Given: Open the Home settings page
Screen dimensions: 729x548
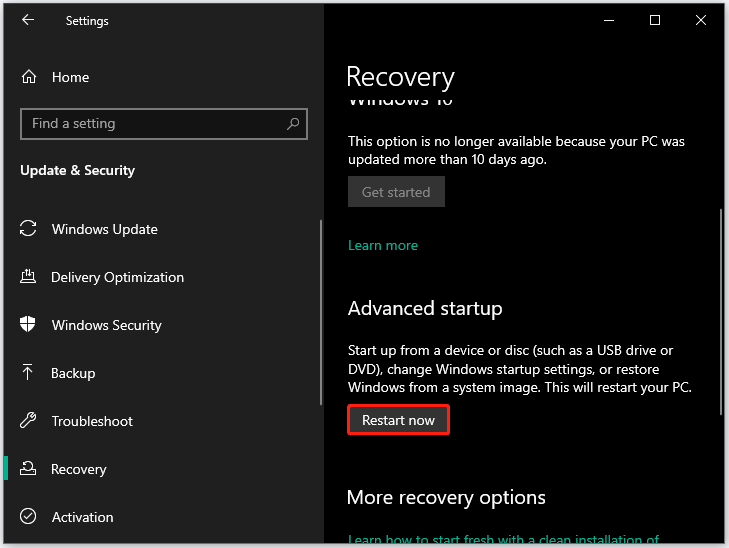Looking at the screenshot, I should coord(70,77).
